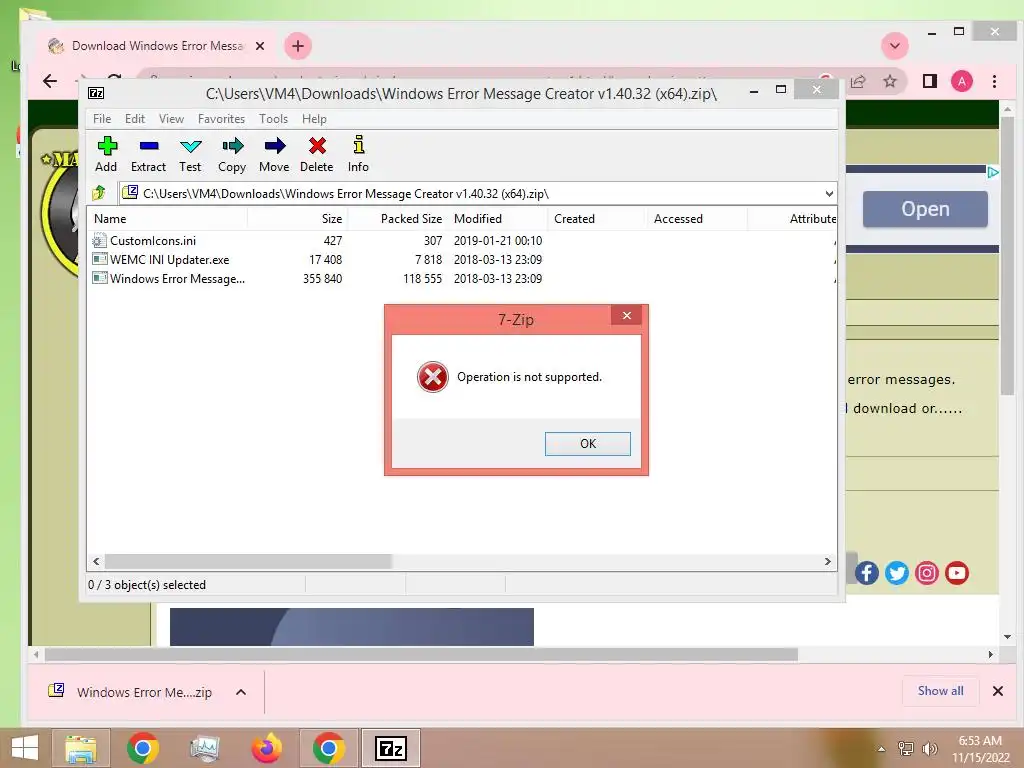
Task: Sort by Packed Size column header
Action: (x=398, y=219)
